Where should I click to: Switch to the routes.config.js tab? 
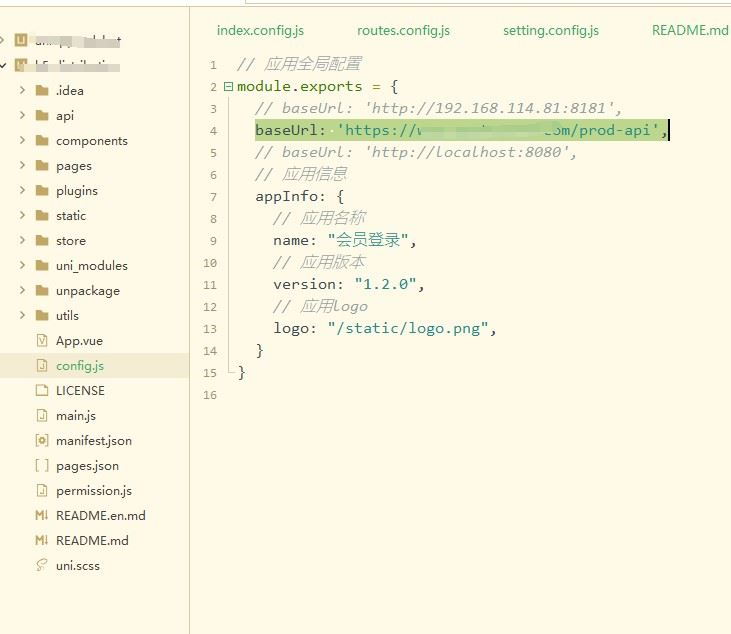(x=403, y=30)
